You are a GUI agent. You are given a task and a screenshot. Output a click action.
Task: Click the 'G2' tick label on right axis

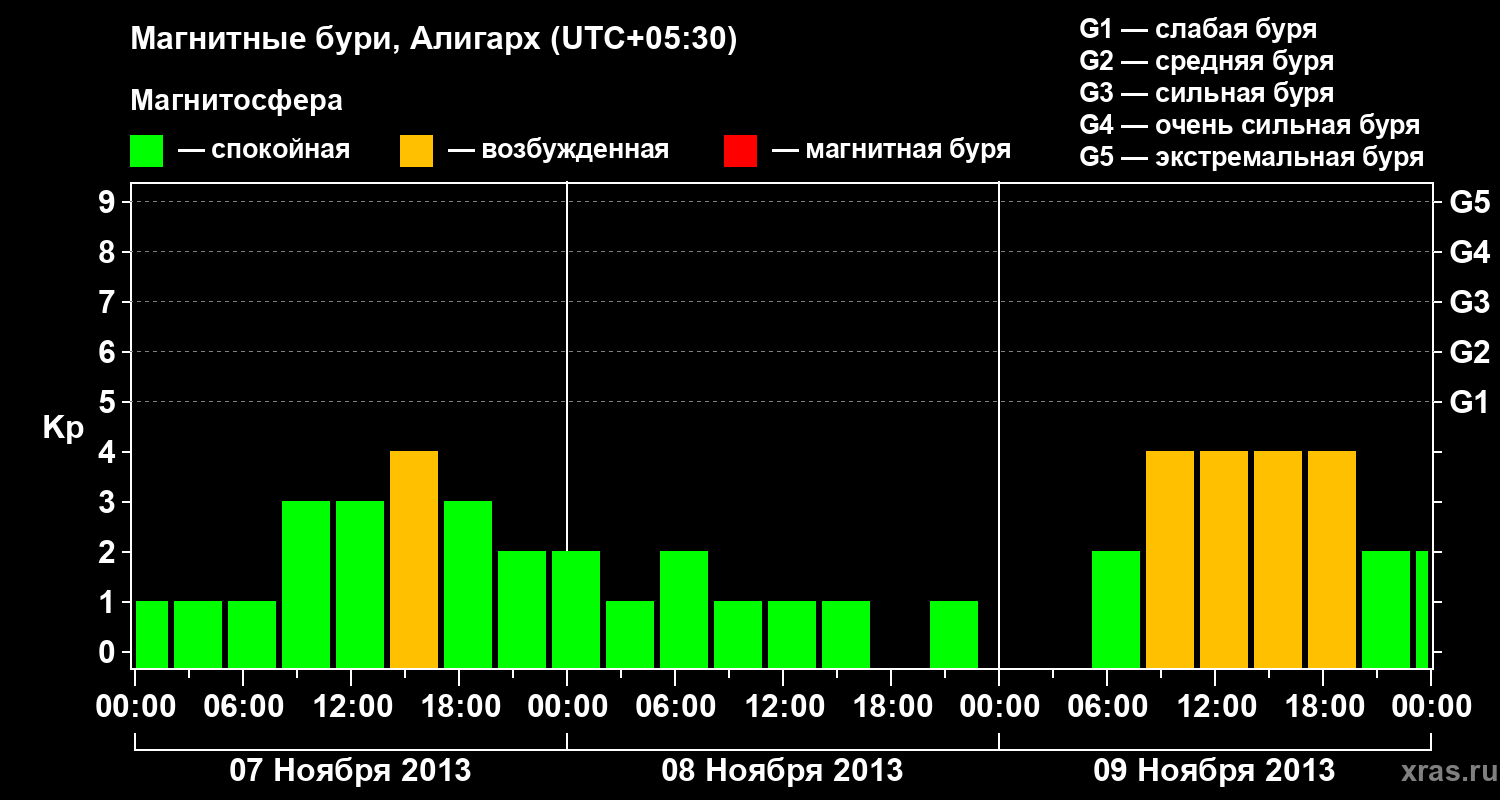(1470, 352)
